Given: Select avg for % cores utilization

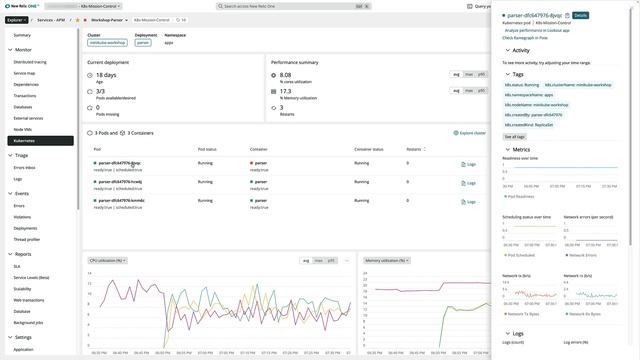Looking at the screenshot, I should tap(456, 74).
